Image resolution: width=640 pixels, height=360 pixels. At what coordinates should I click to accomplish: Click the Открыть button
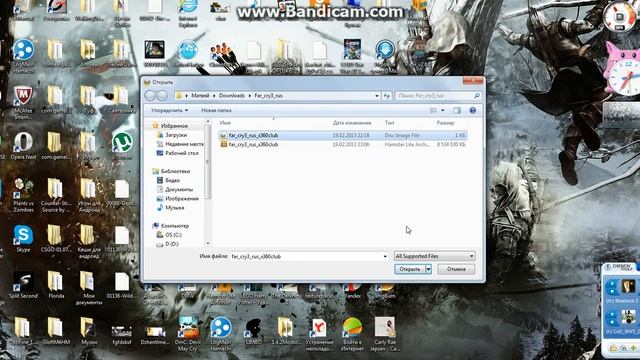click(x=410, y=269)
